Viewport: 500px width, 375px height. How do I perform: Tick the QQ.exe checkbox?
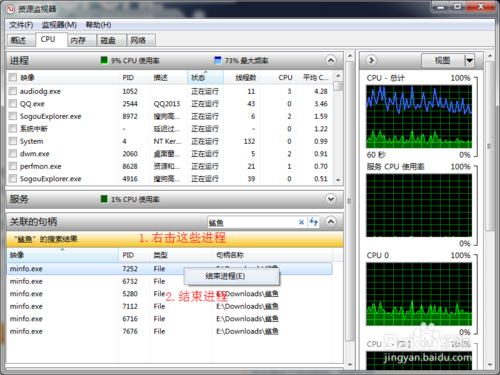coord(13,104)
